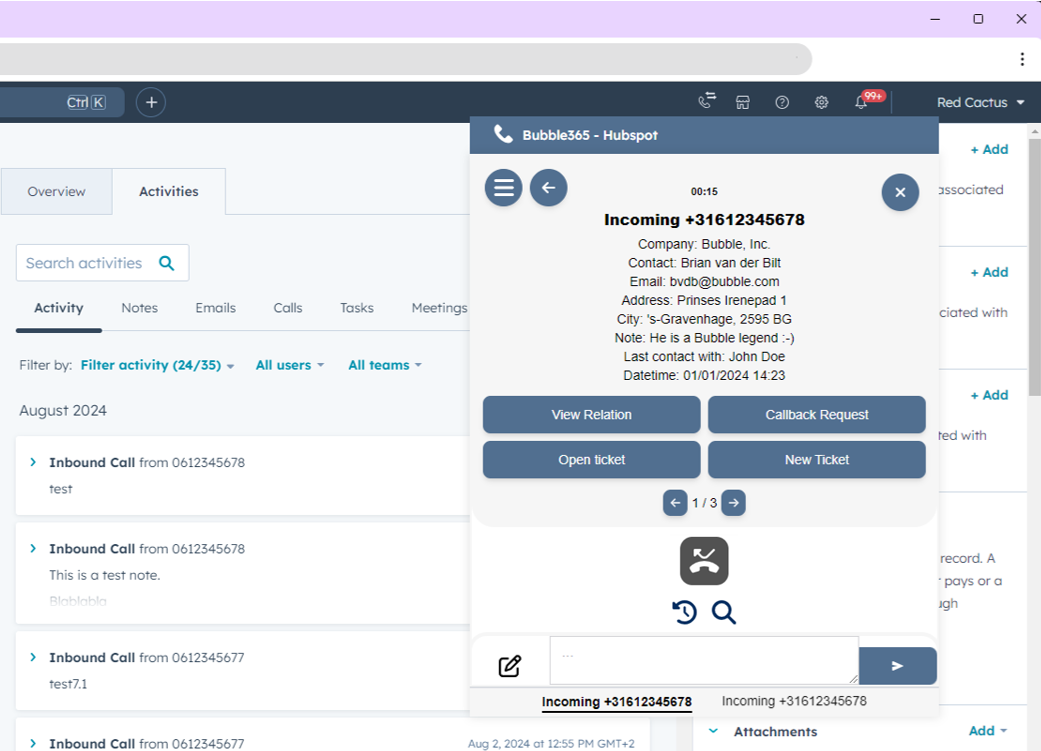Send the note with arrow button
1041x751 pixels.
[897, 666]
